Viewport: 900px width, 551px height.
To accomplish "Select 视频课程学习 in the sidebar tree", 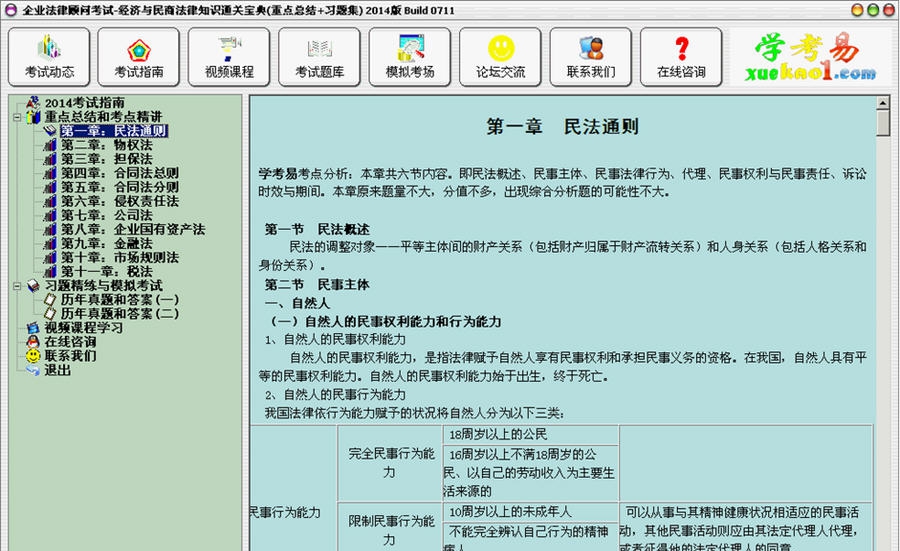I will tap(83, 327).
